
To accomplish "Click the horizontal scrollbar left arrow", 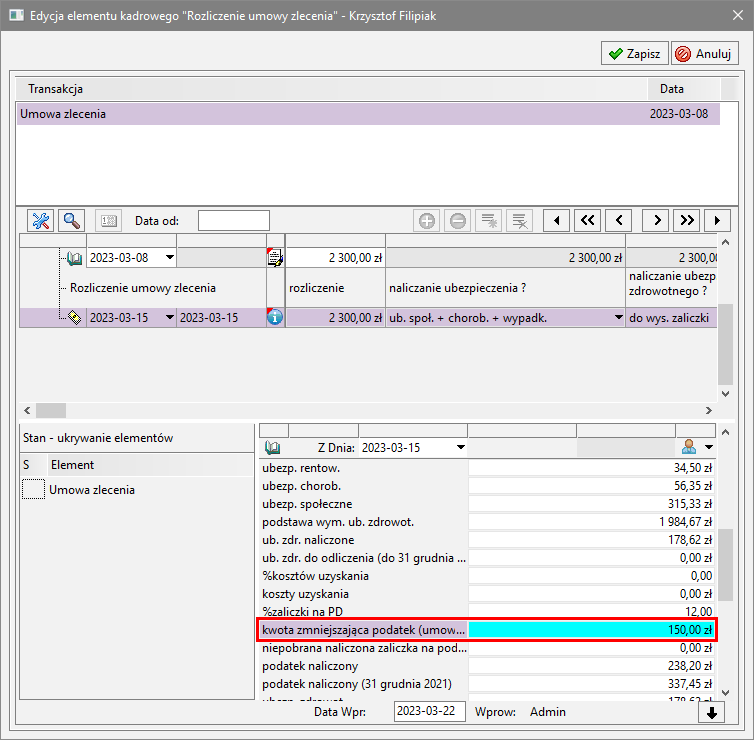I will click(x=27, y=411).
